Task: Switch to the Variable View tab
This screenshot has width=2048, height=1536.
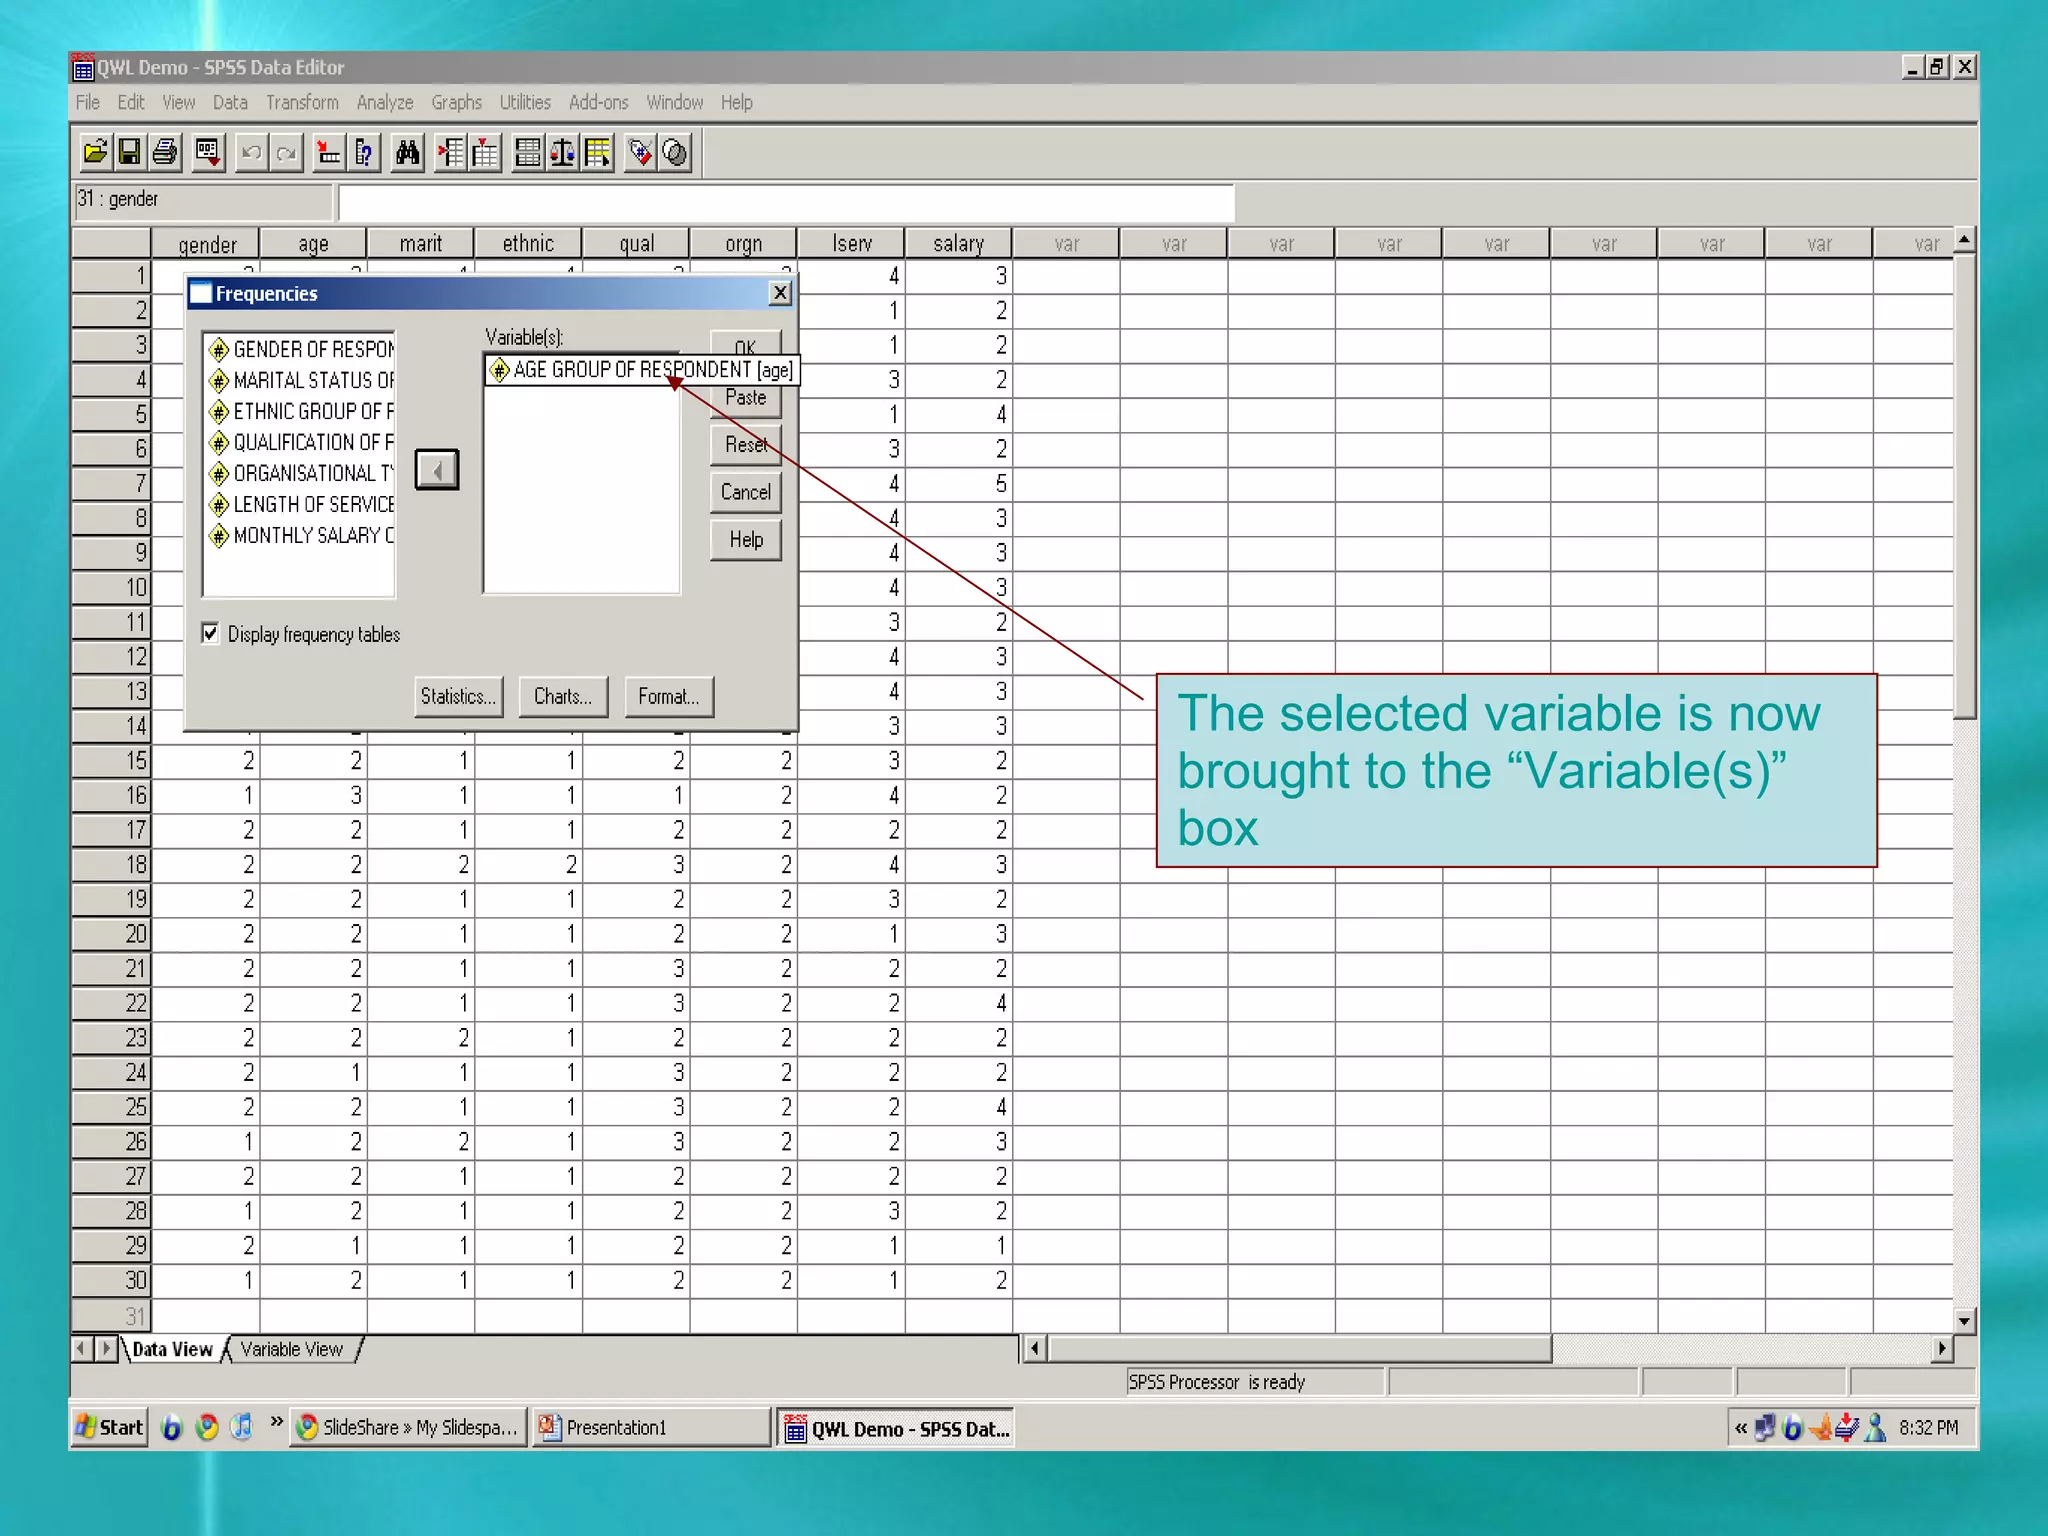Action: (292, 1349)
